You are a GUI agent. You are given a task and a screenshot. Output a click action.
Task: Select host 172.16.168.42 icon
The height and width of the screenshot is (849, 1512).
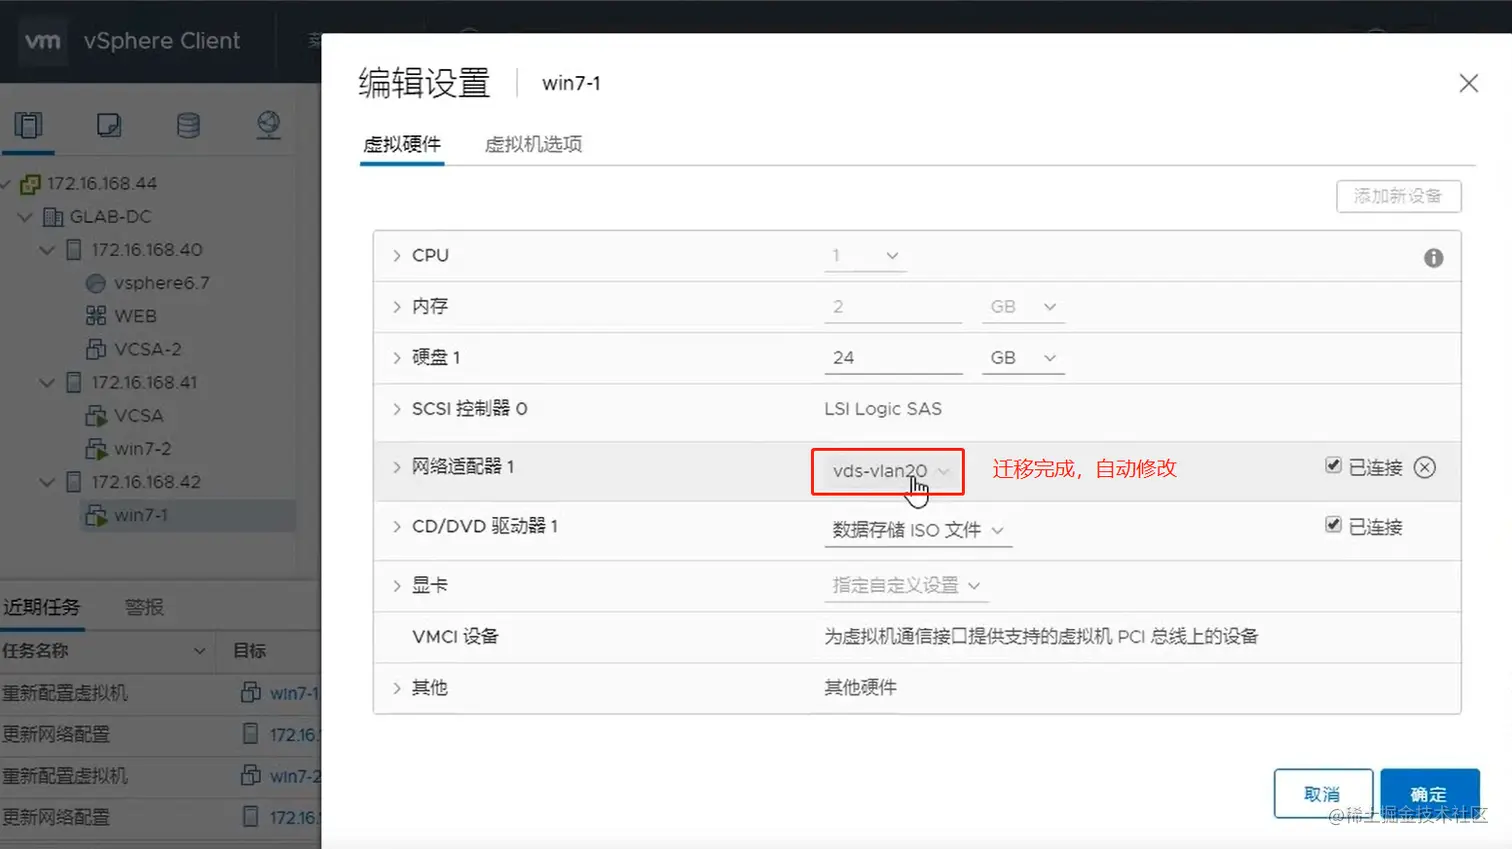pyautogui.click(x=74, y=482)
